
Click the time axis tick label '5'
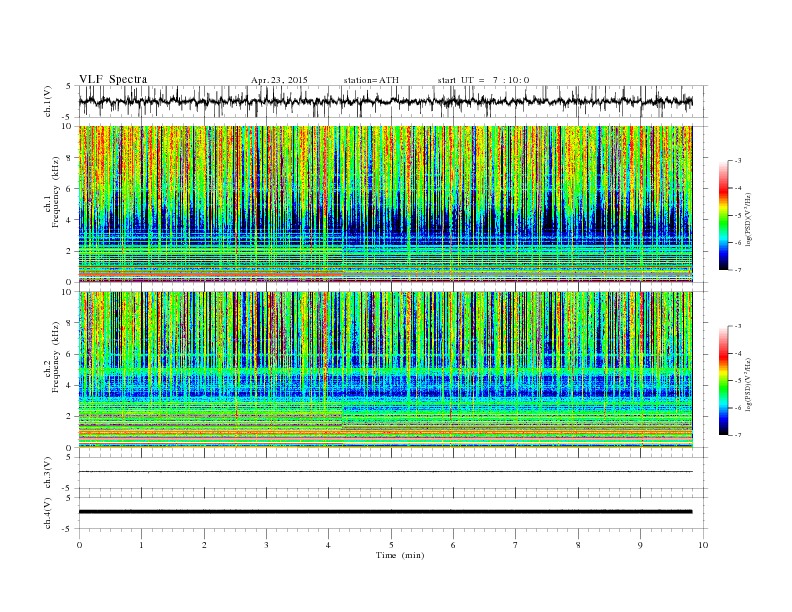(391, 545)
